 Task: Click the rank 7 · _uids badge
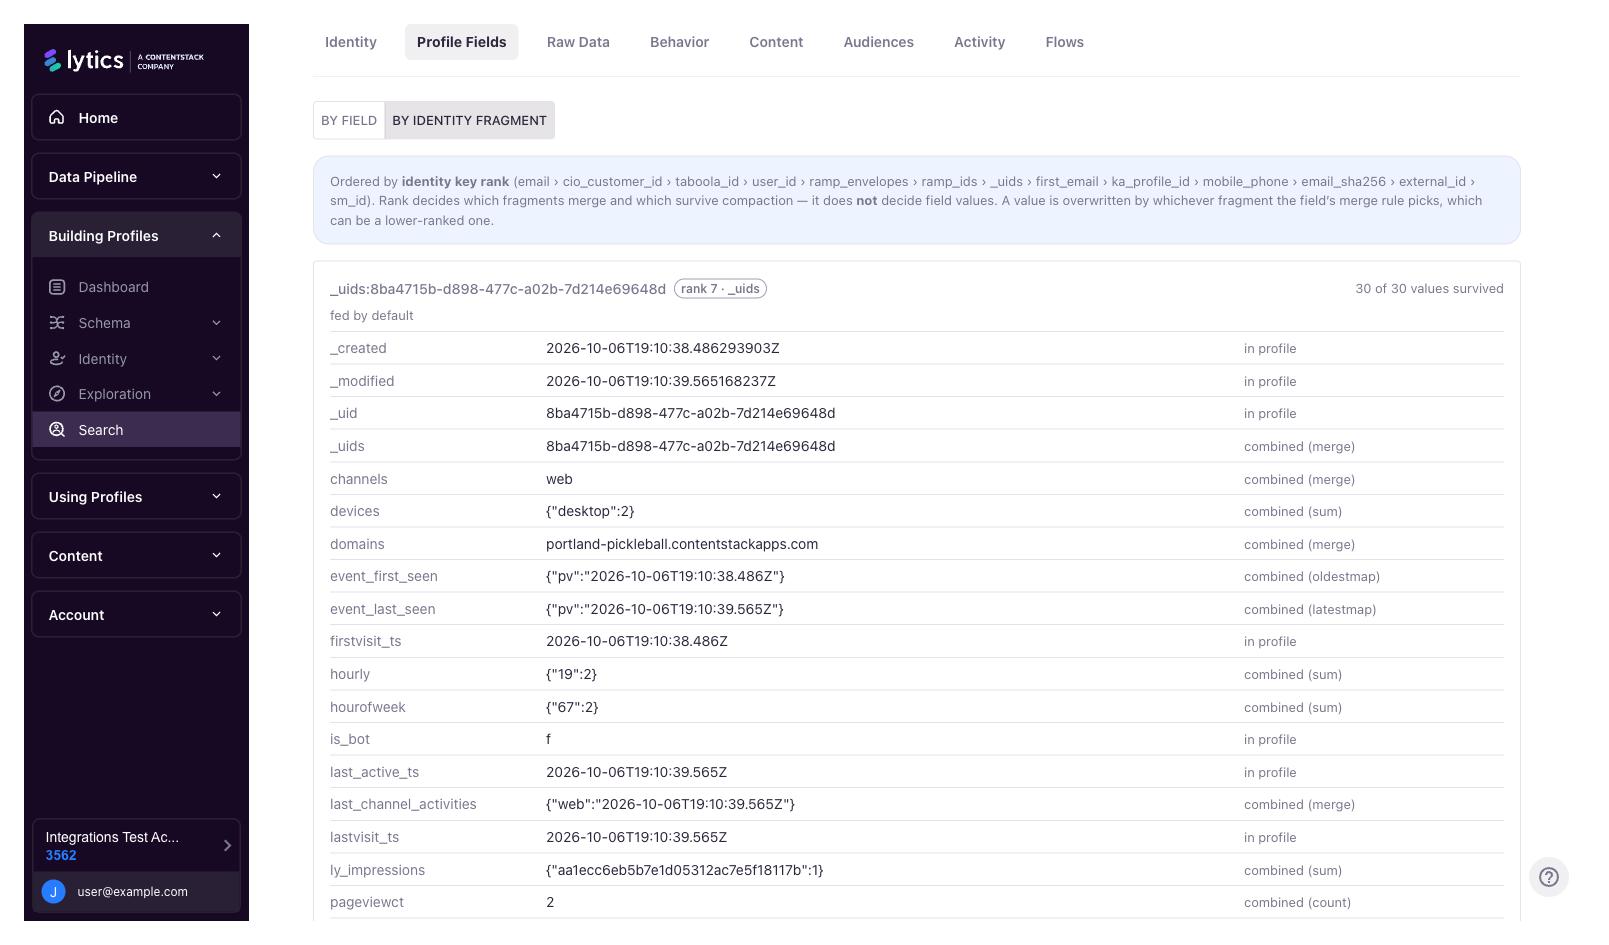click(x=720, y=289)
